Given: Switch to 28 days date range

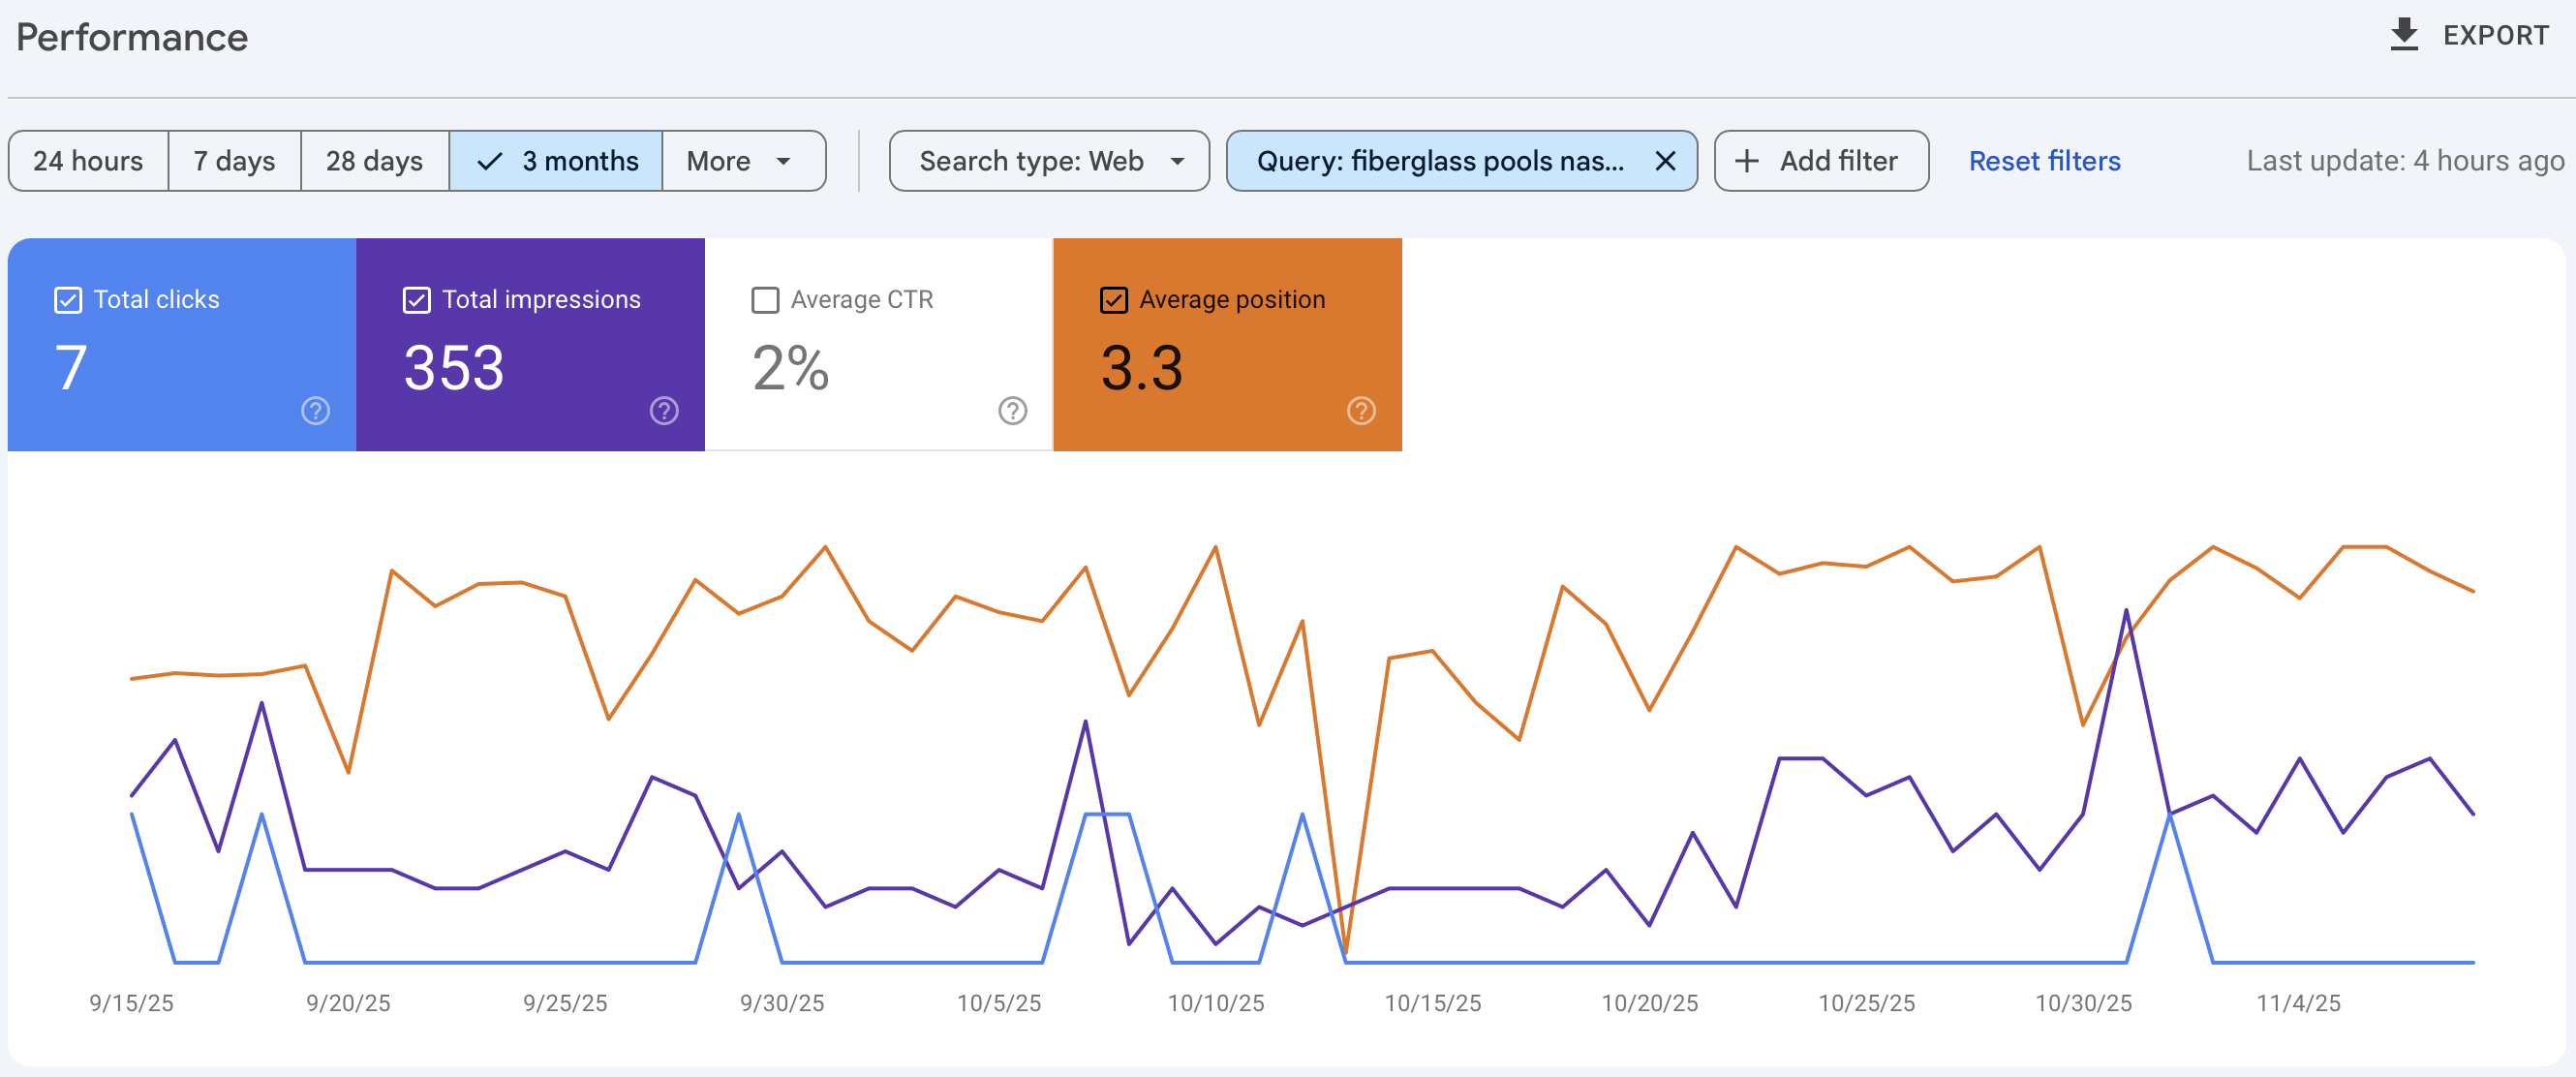Looking at the screenshot, I should click(374, 161).
